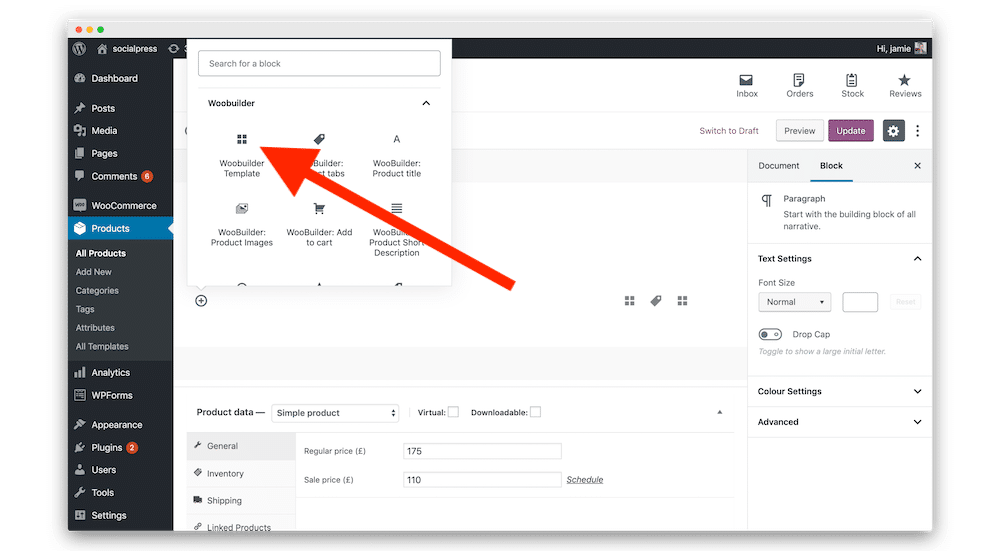Open the WordPress logo menu
Viewport: 1000px width, 551px height.
79,48
